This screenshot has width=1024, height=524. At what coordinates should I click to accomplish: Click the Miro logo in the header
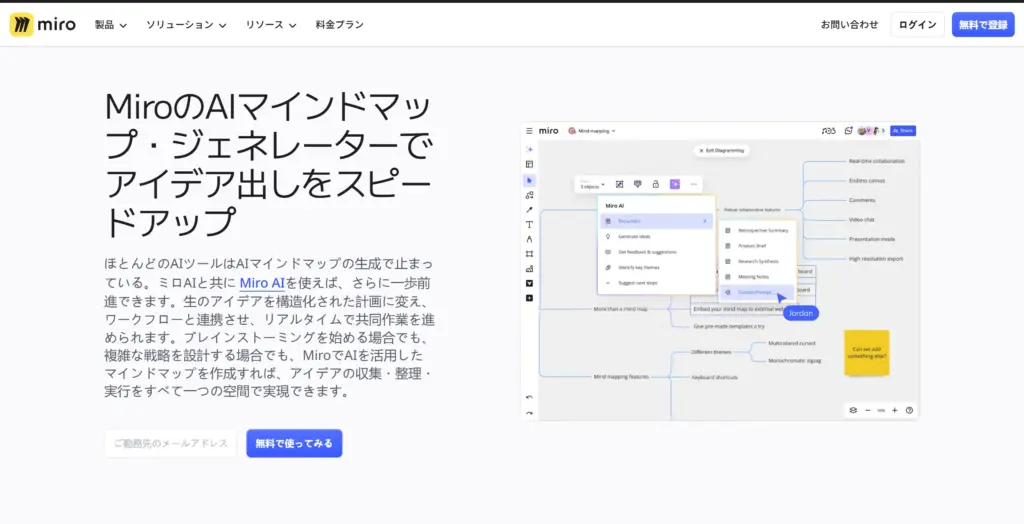click(x=42, y=24)
